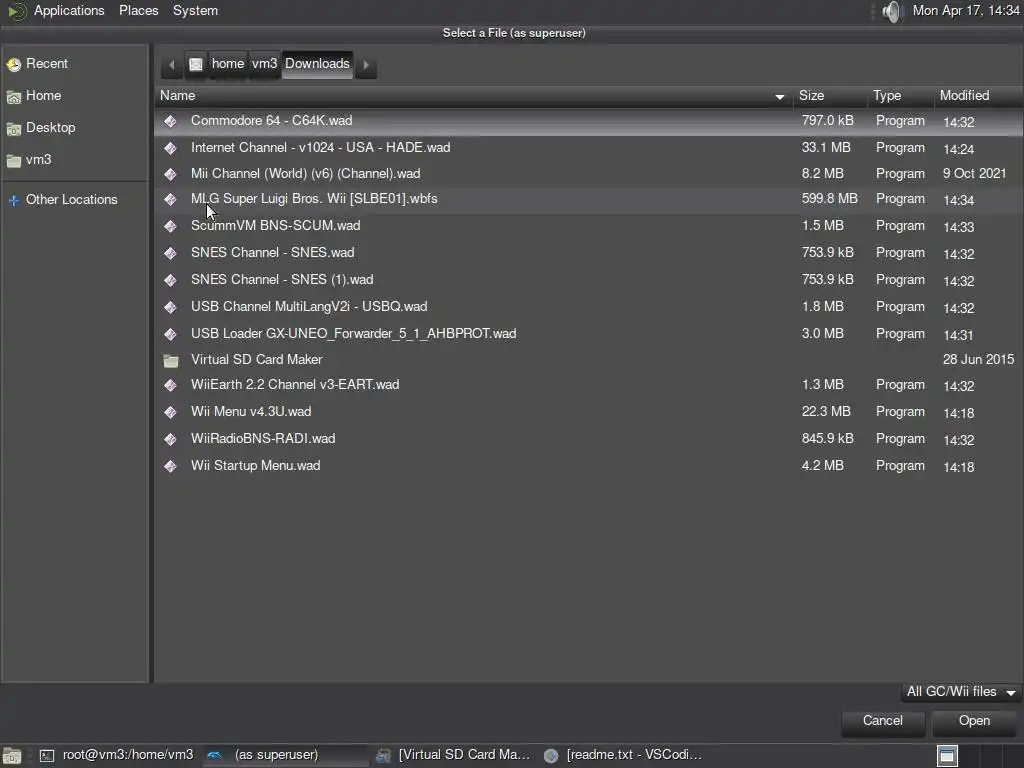Image resolution: width=1024 pixels, height=768 pixels.
Task: Go to the vm3 path segment
Action: (264, 64)
